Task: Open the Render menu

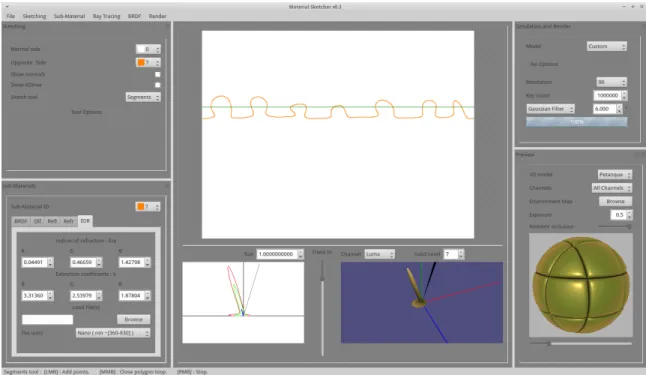Action: point(157,16)
